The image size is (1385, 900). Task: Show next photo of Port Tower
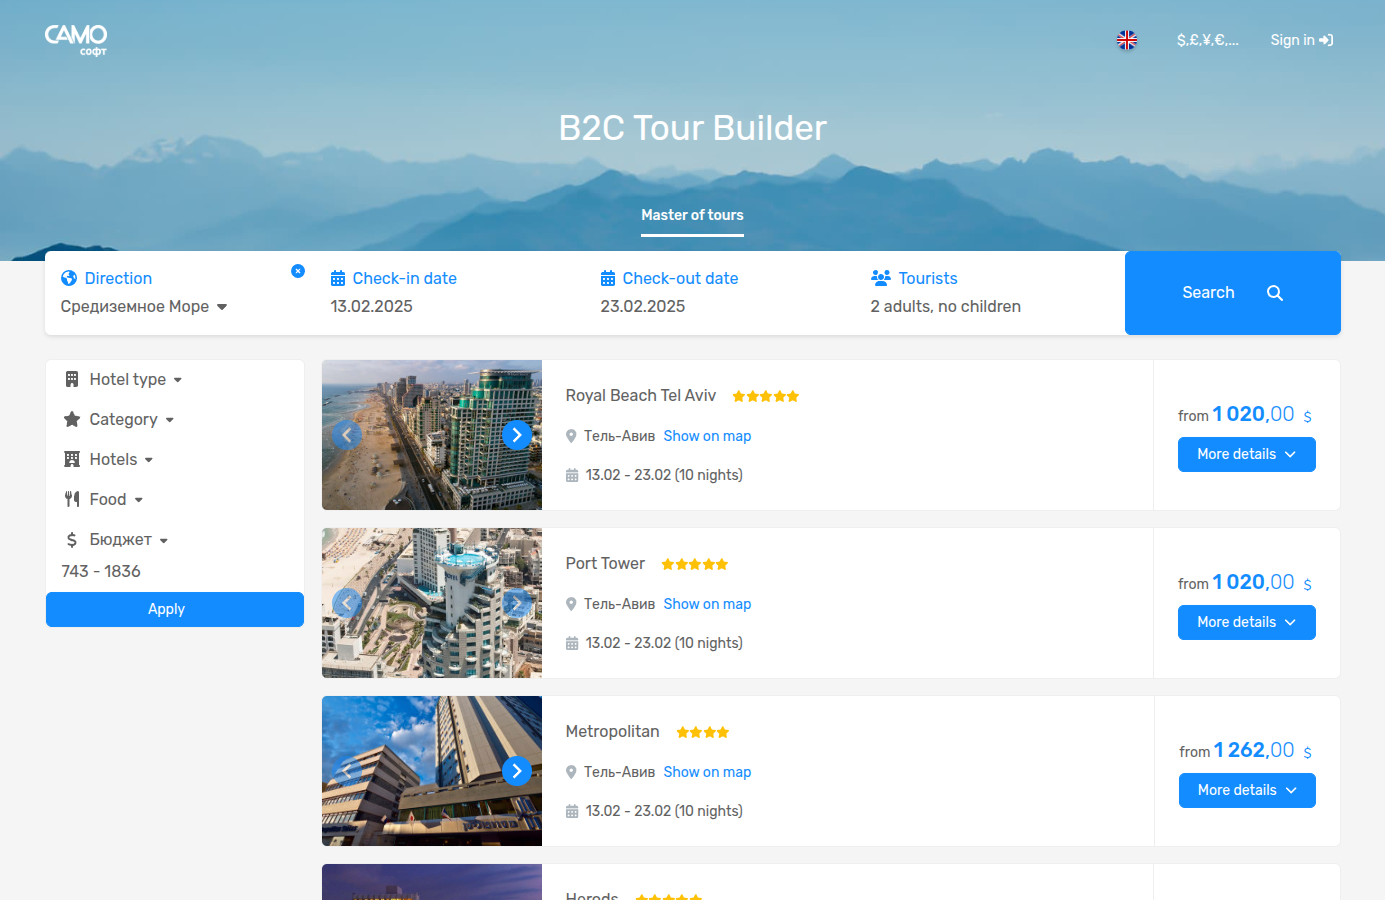coord(516,603)
